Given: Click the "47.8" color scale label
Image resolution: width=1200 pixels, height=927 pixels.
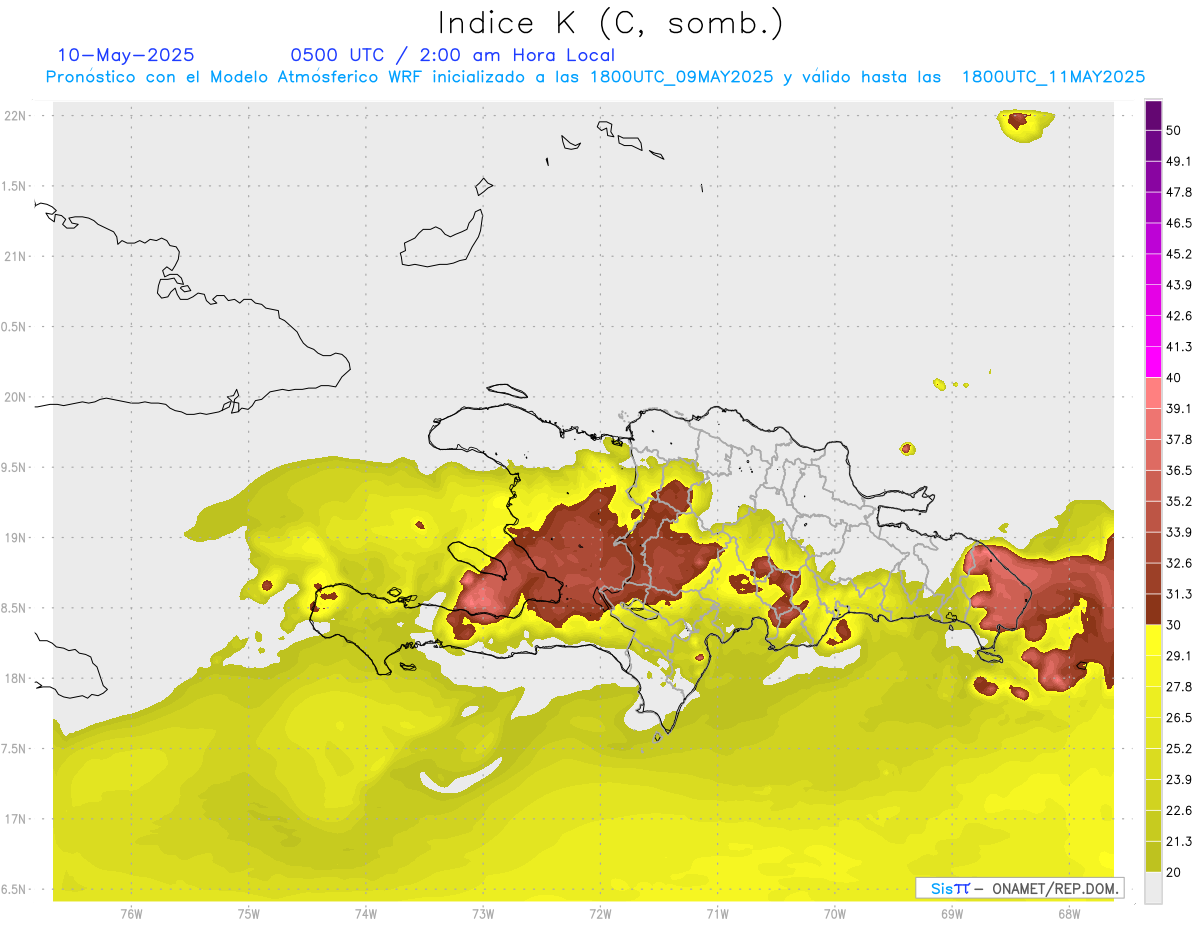Looking at the screenshot, I should pyautogui.click(x=1179, y=192).
